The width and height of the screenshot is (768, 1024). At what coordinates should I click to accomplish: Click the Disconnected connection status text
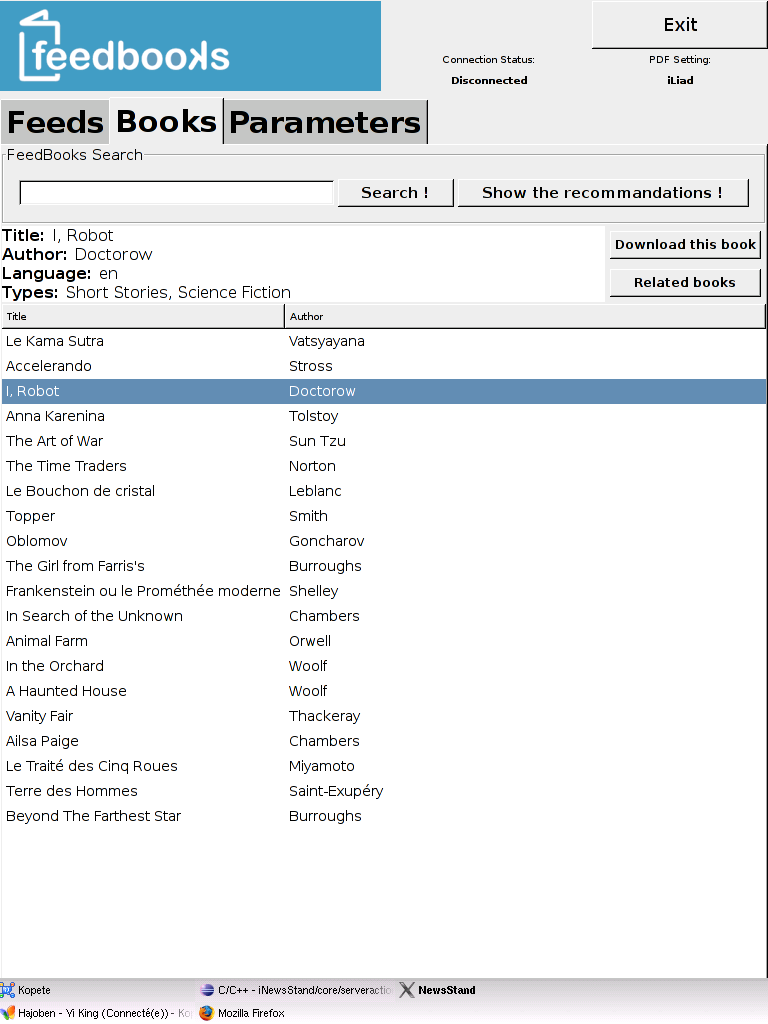[x=489, y=80]
